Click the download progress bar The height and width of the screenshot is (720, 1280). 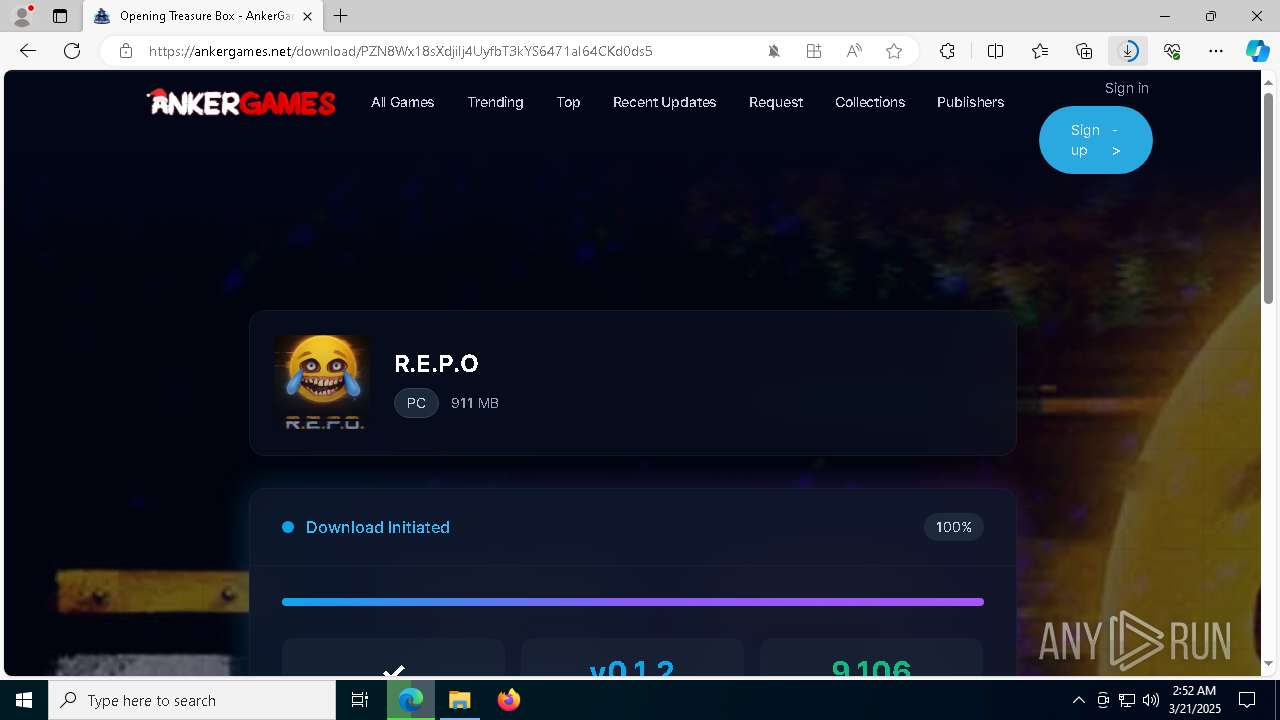633,602
